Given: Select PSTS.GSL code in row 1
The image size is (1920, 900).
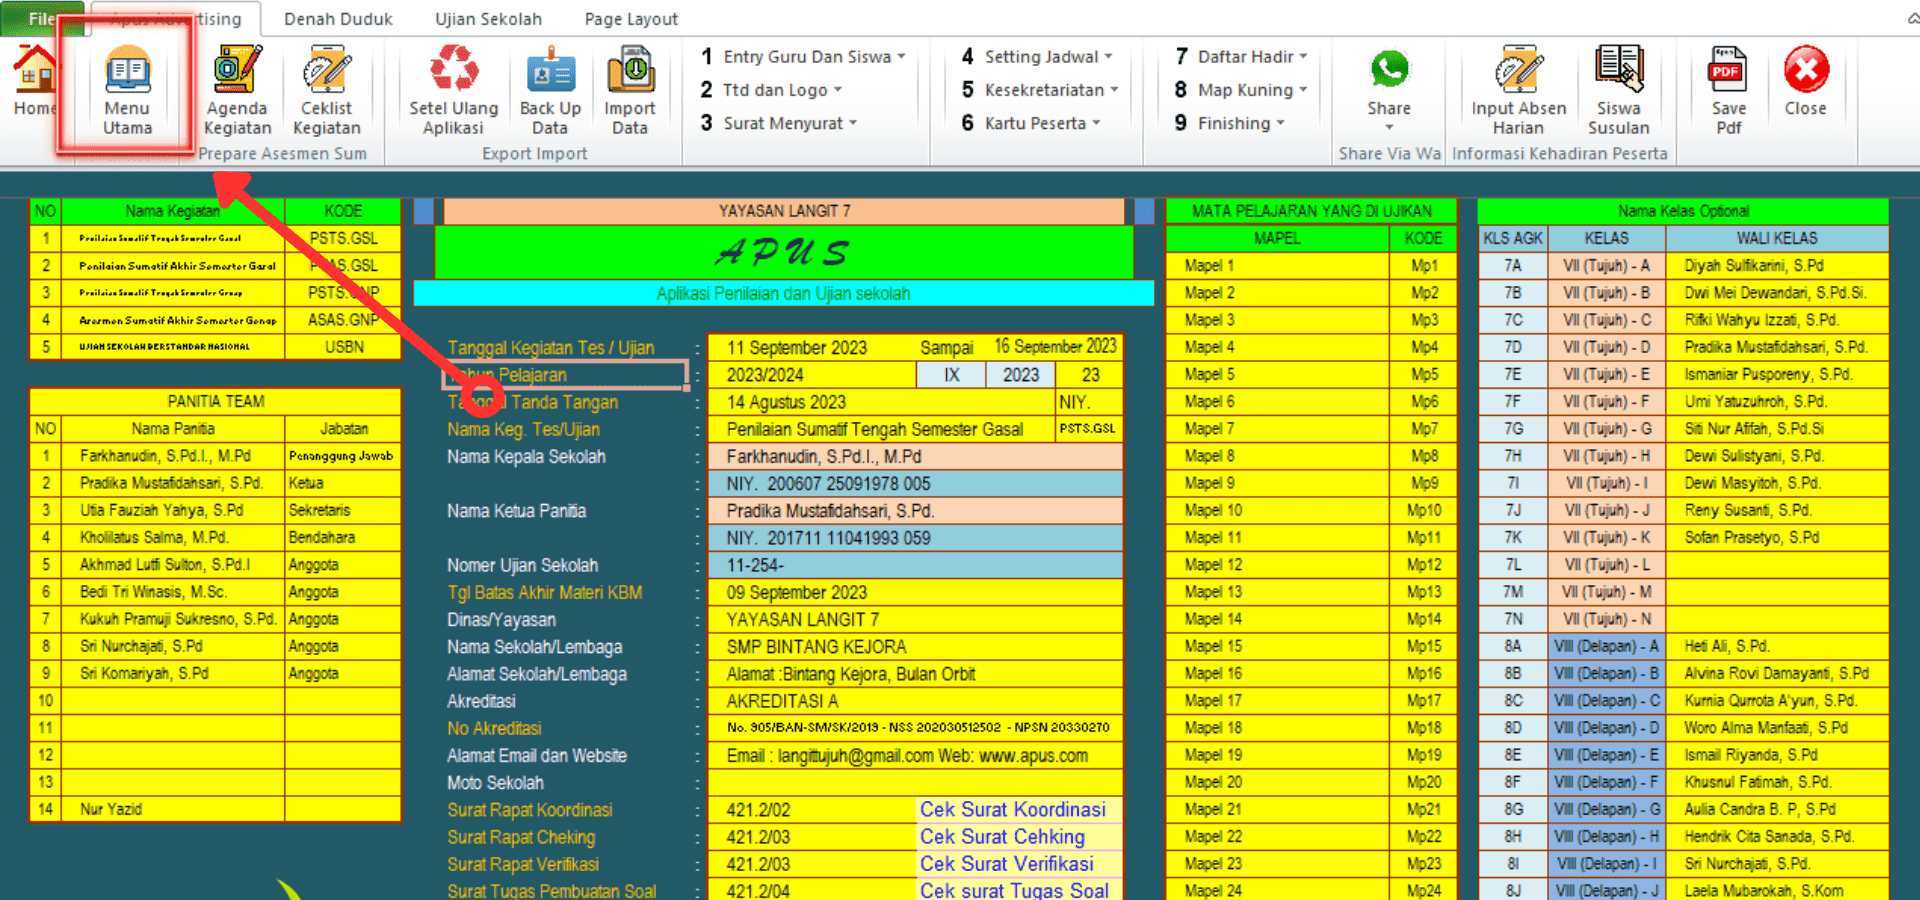Looking at the screenshot, I should coord(343,238).
